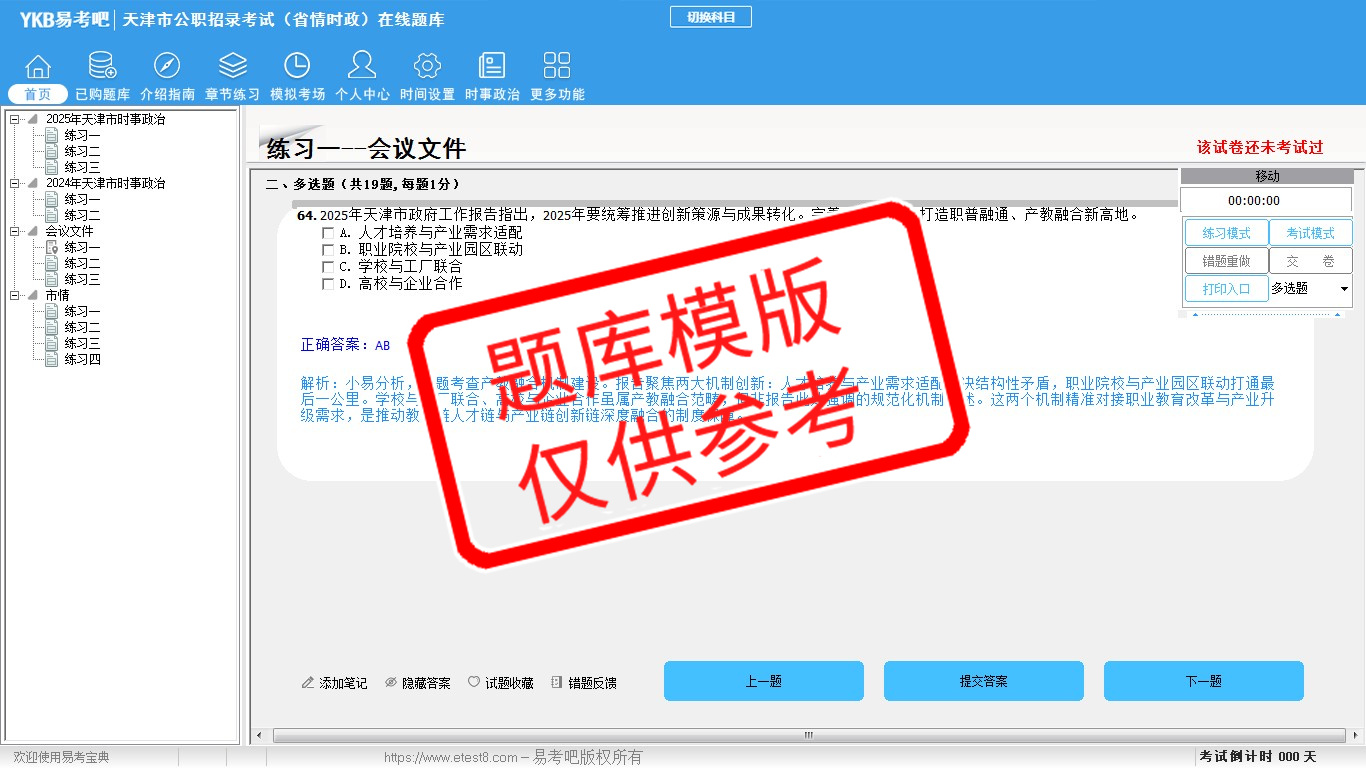Open the 介绍指南 compass icon
The image size is (1366, 768).
[x=167, y=67]
